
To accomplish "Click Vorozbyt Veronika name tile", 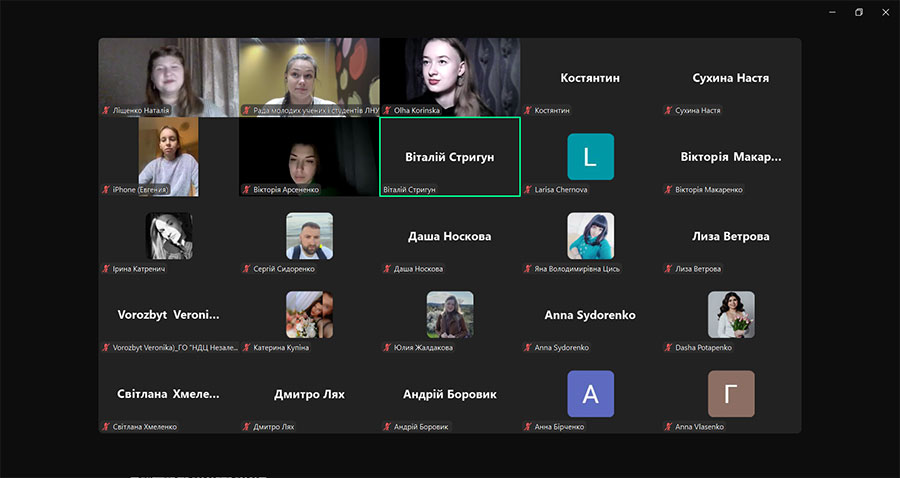I will point(168,315).
